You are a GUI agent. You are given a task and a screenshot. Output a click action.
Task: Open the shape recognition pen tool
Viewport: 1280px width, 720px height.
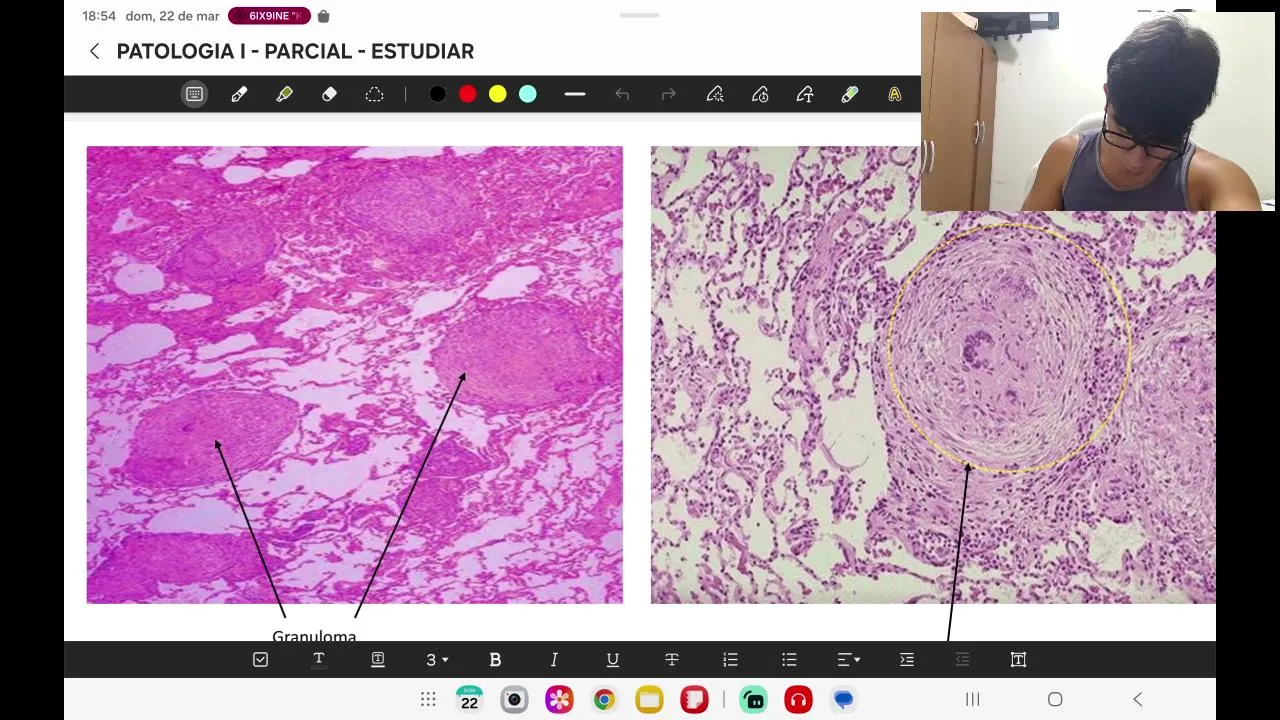point(714,94)
